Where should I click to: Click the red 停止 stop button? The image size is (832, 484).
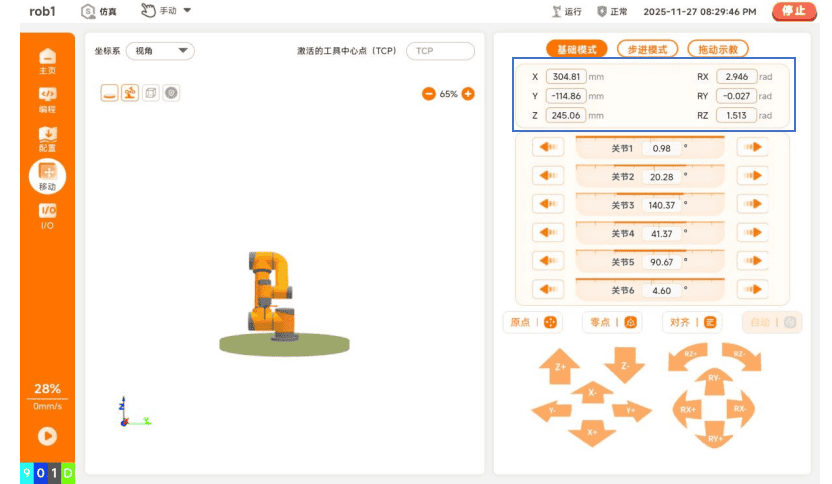coord(794,11)
